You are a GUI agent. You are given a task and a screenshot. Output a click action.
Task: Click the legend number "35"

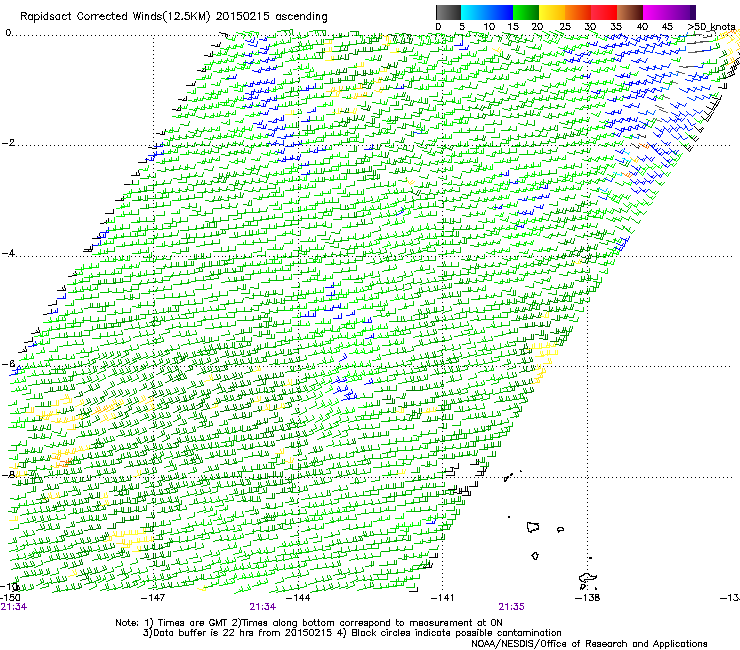pyautogui.click(x=616, y=27)
